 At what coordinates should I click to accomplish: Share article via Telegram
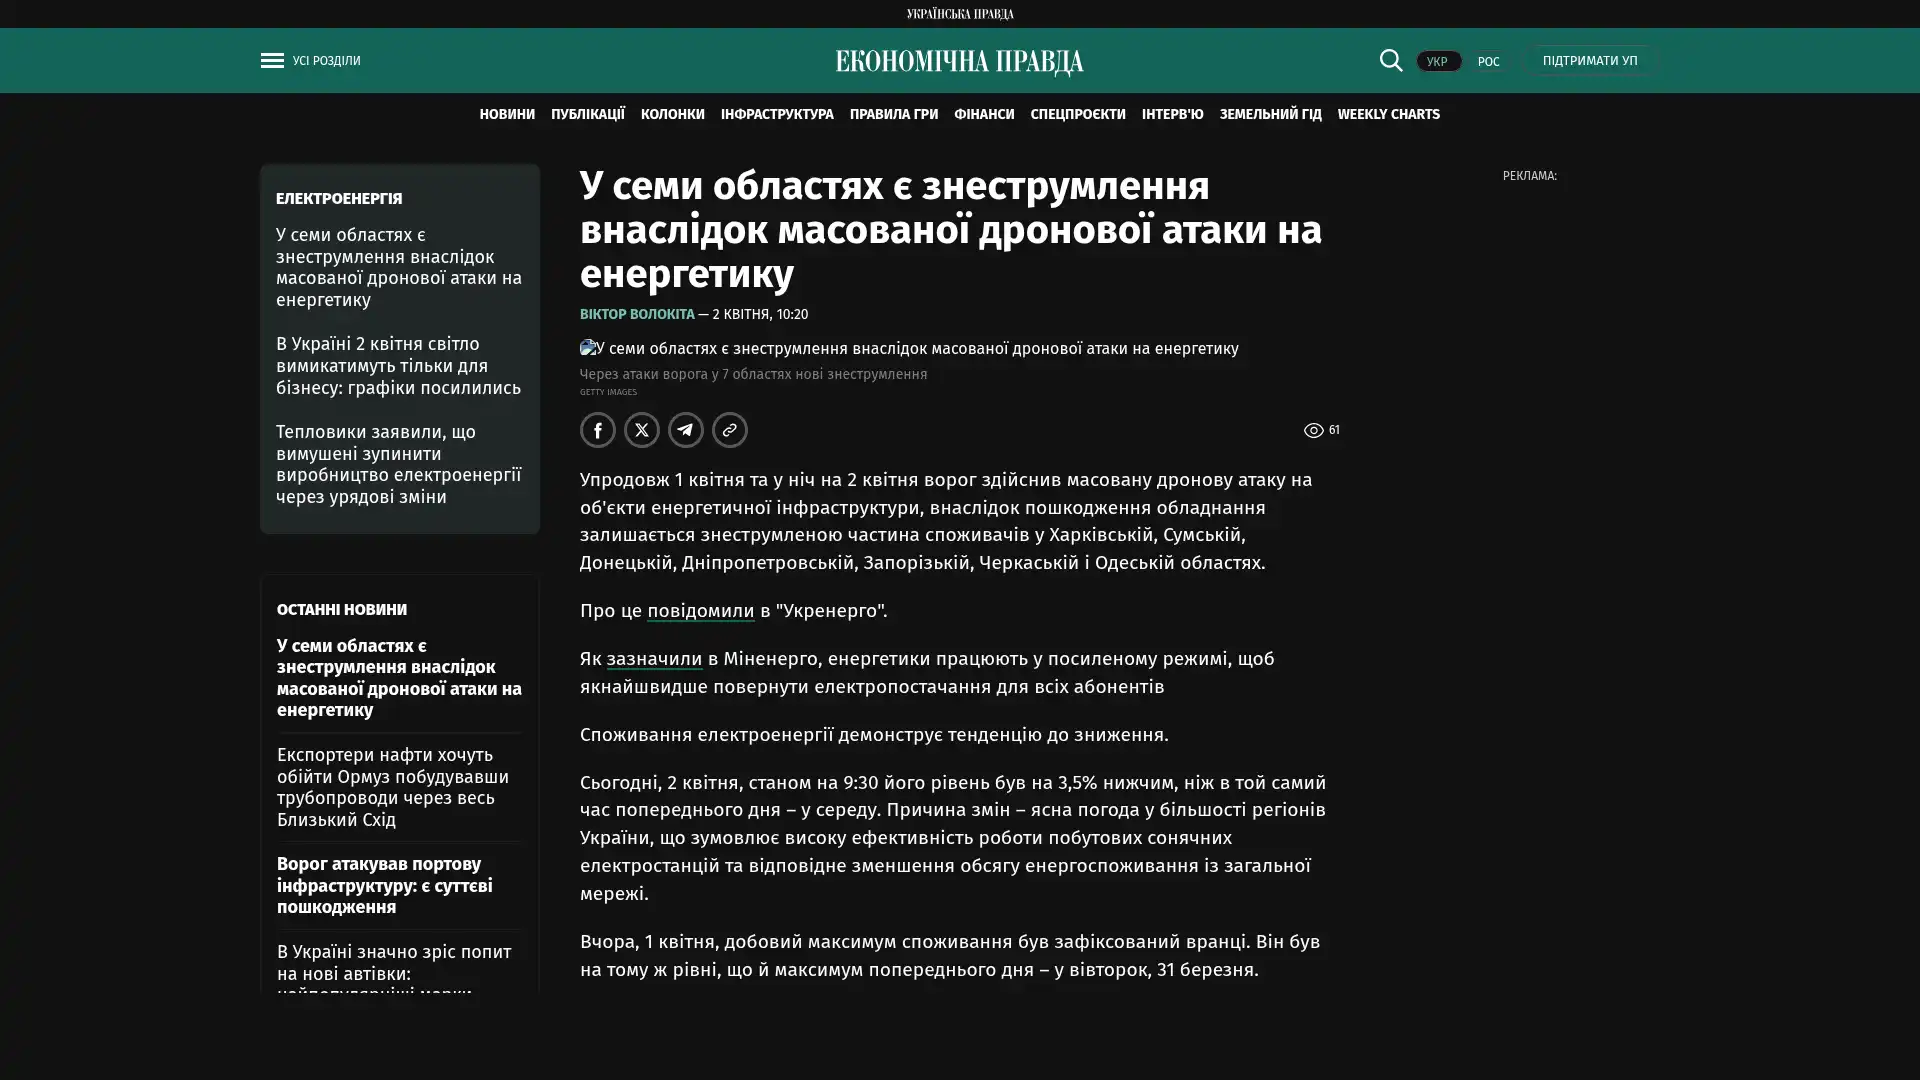(686, 430)
